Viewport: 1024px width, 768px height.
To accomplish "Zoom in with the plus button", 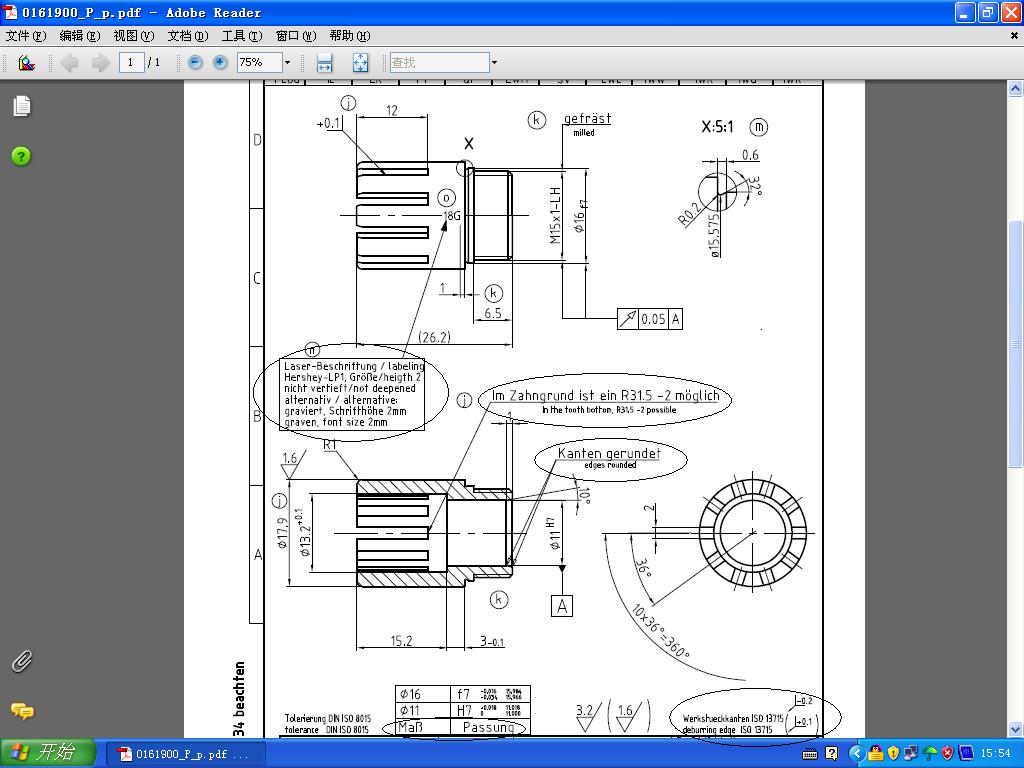I will [221, 63].
